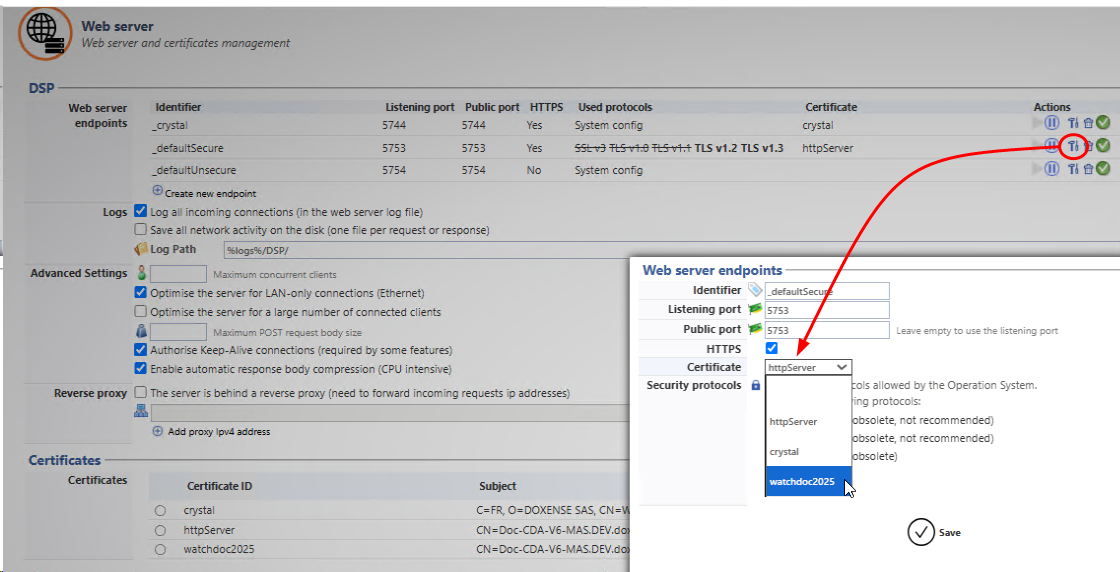Viewport: 1120px width, 572px height.
Task: Click green checkmark status of _crystal endpoint
Action: coord(1103,123)
